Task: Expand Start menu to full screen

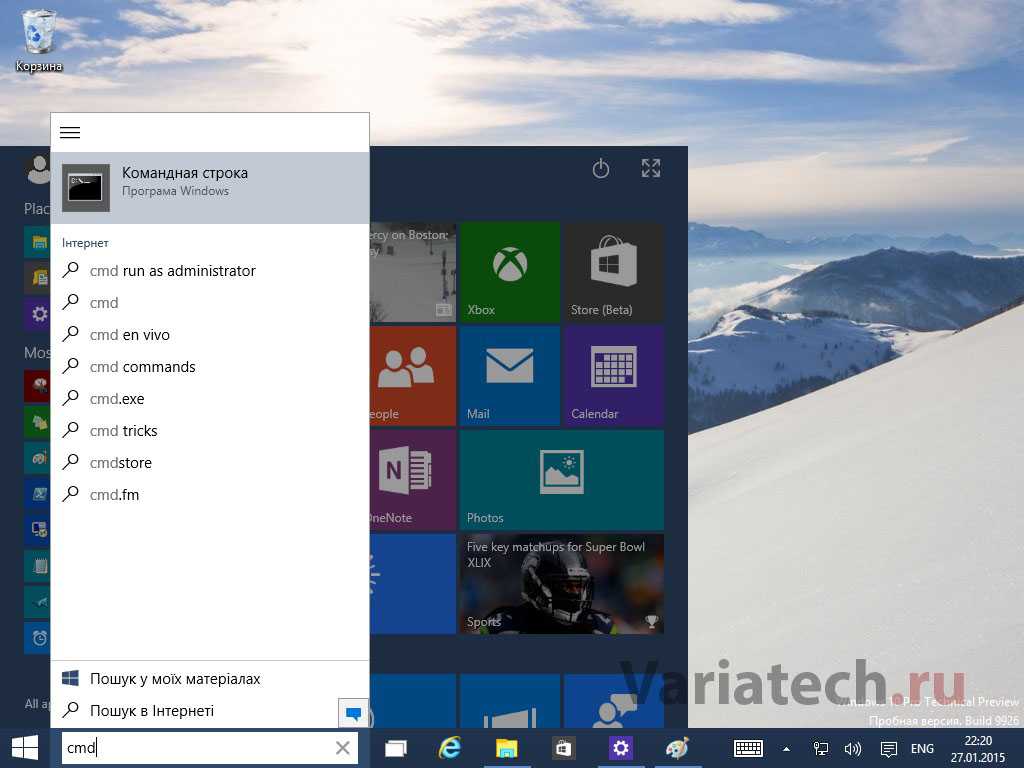Action: coord(651,169)
